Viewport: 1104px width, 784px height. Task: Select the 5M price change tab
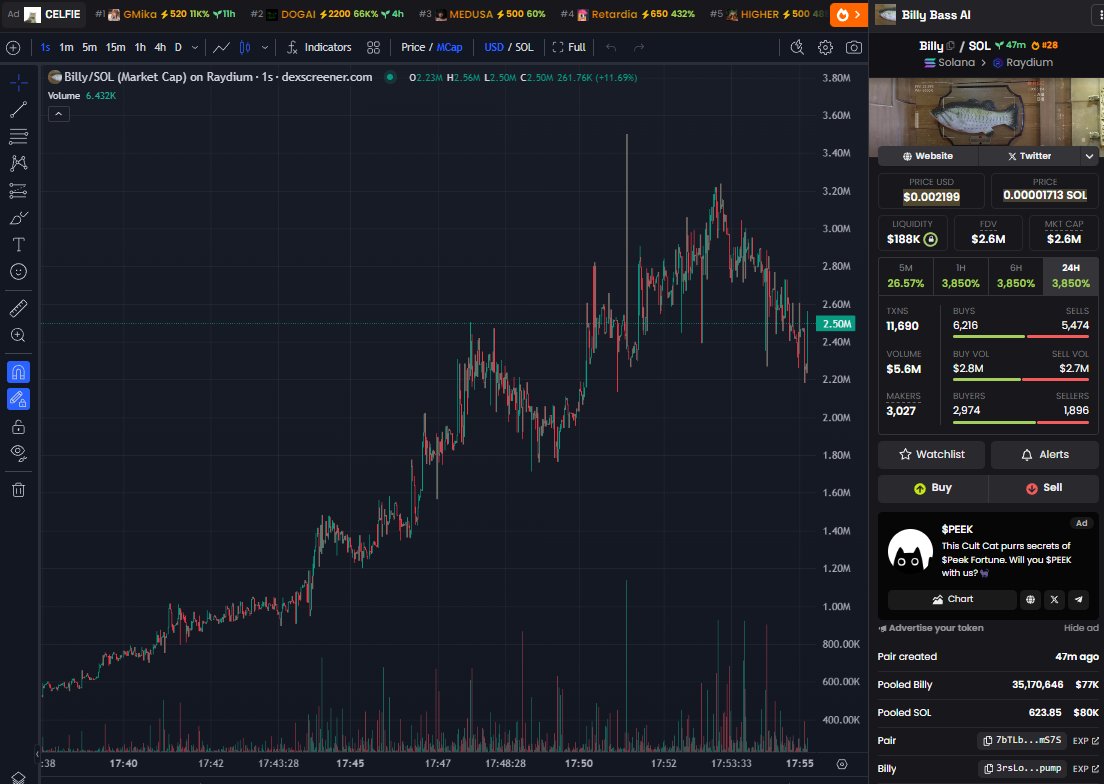tap(905, 276)
